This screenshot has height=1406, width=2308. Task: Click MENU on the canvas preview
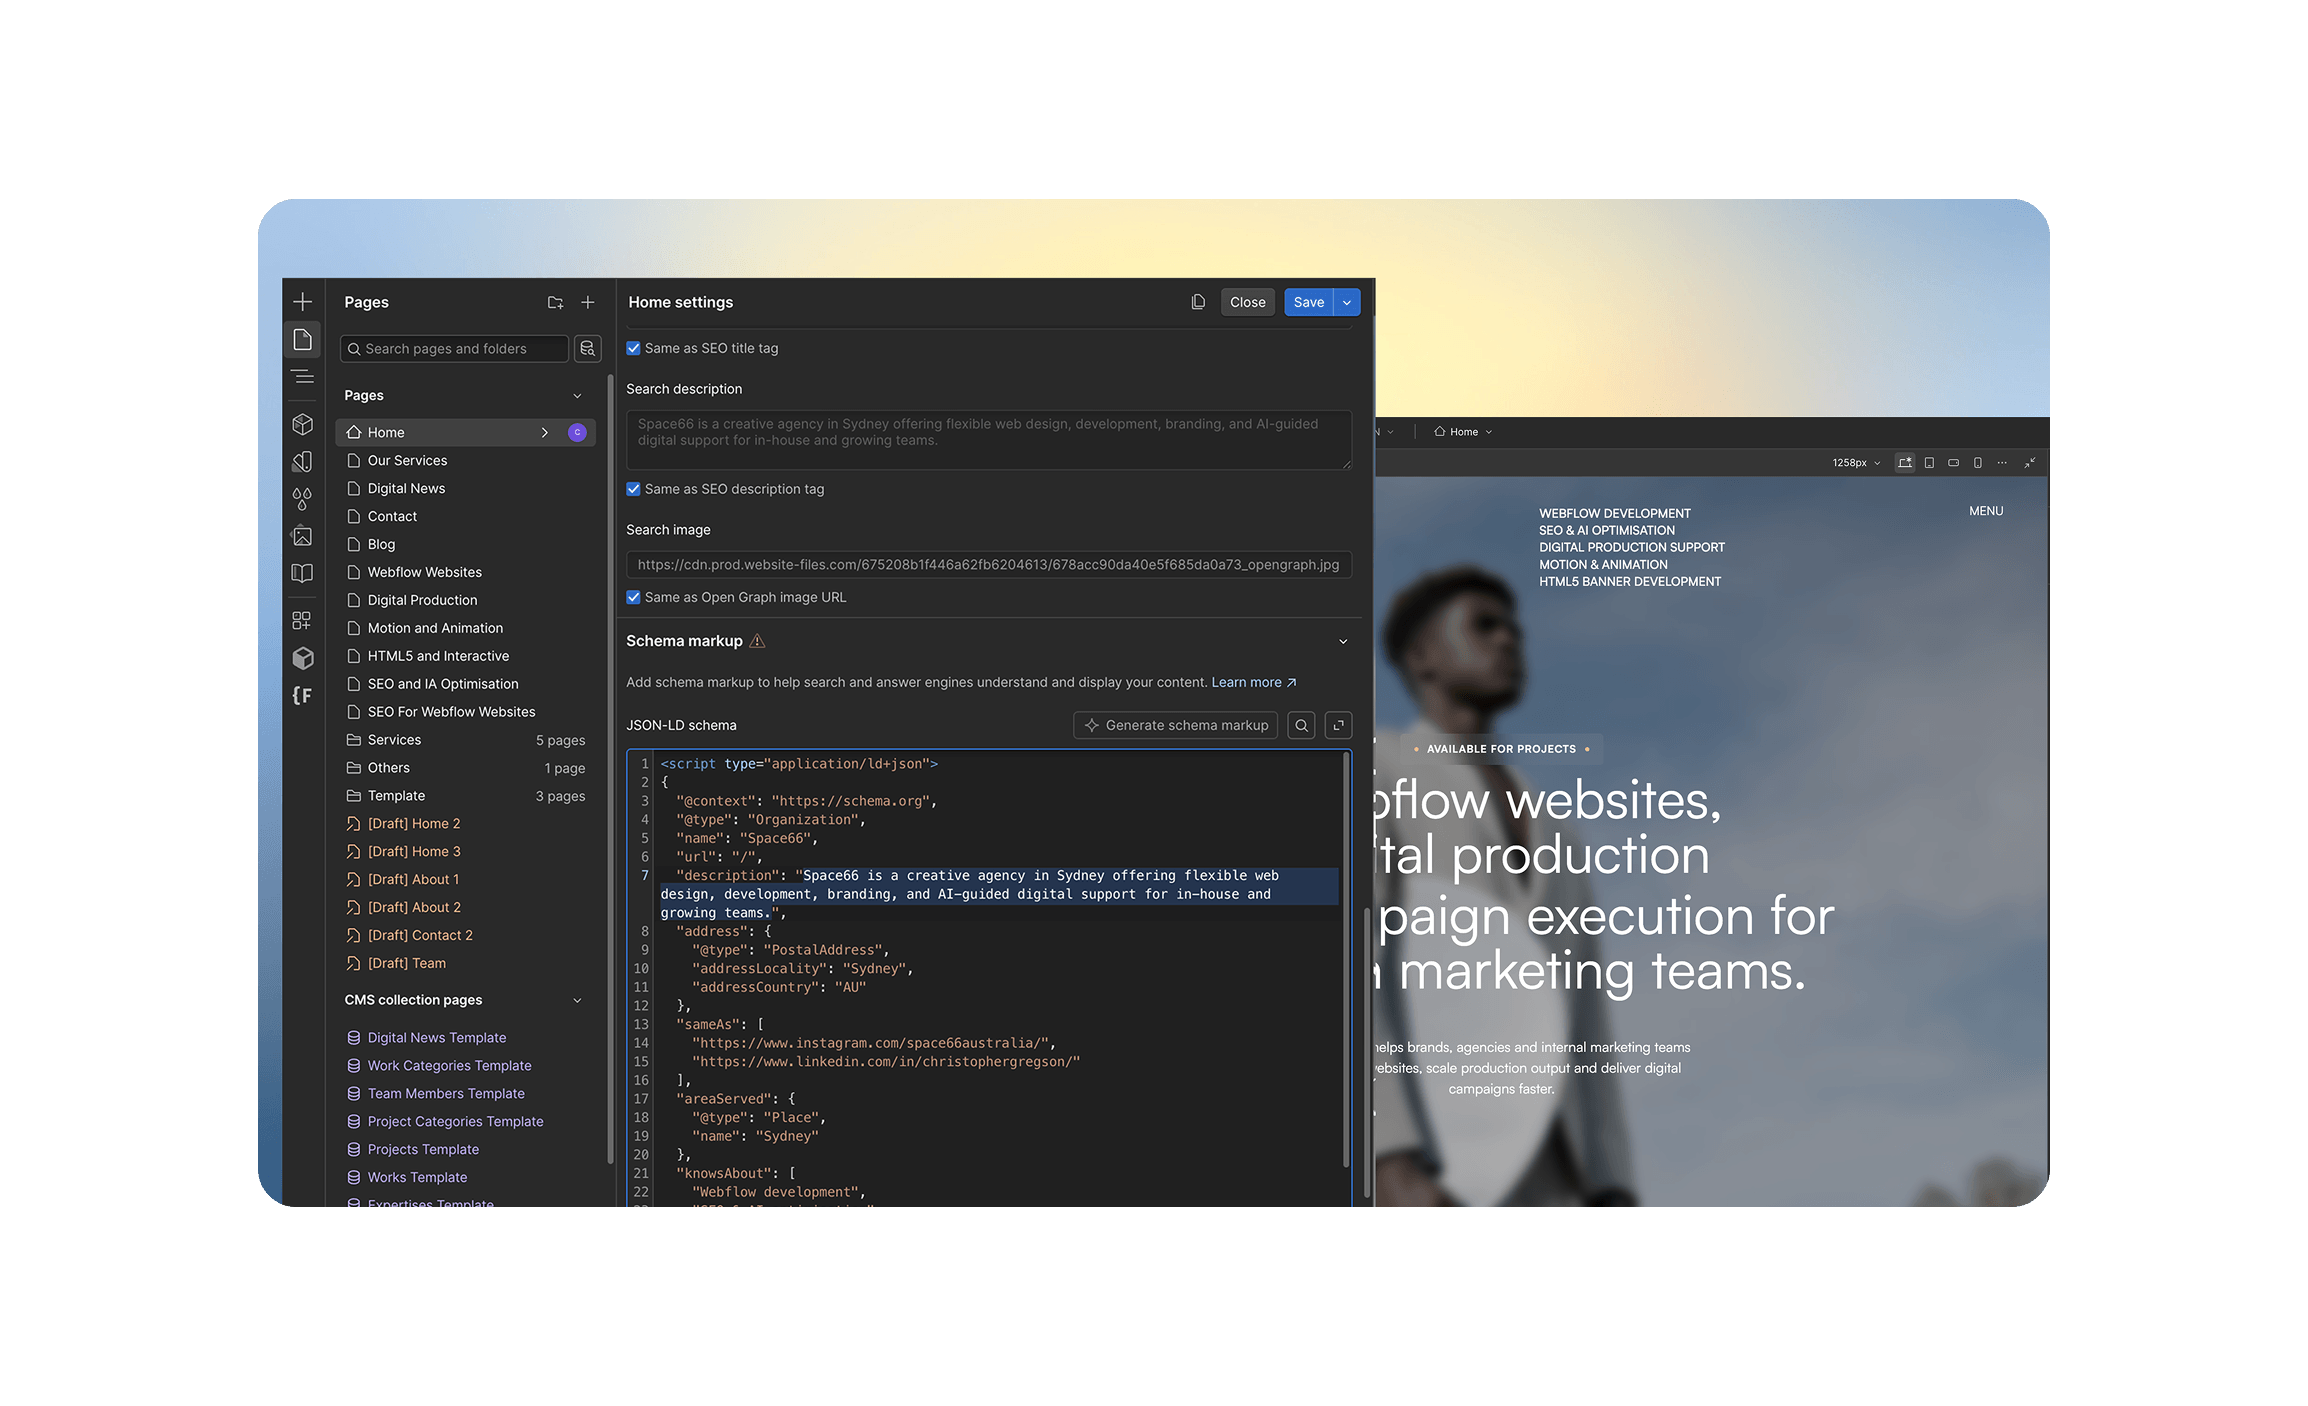(x=1986, y=511)
